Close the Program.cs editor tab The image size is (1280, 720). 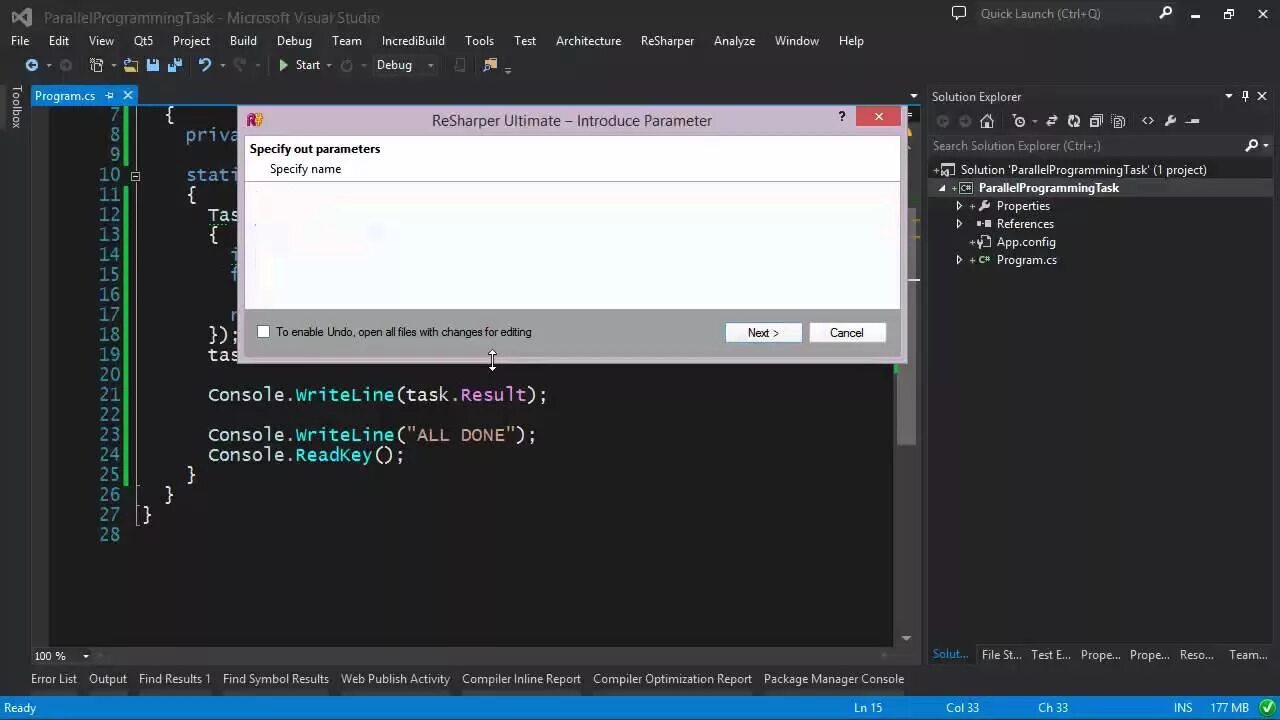click(x=128, y=96)
